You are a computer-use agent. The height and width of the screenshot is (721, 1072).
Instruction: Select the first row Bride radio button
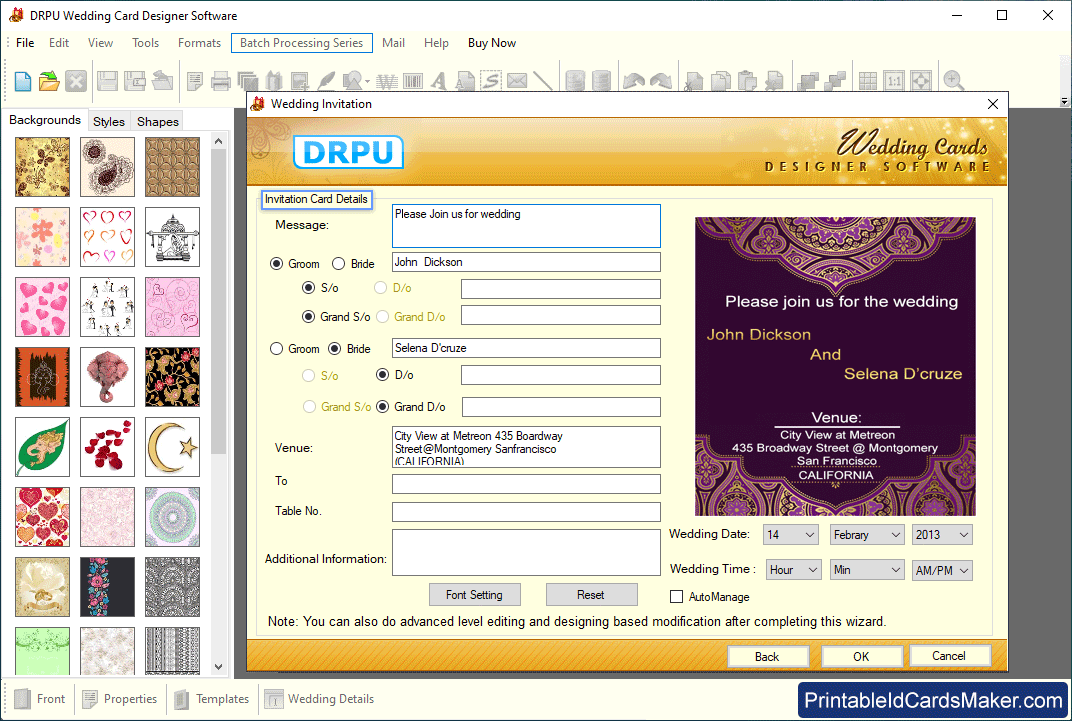tap(338, 264)
